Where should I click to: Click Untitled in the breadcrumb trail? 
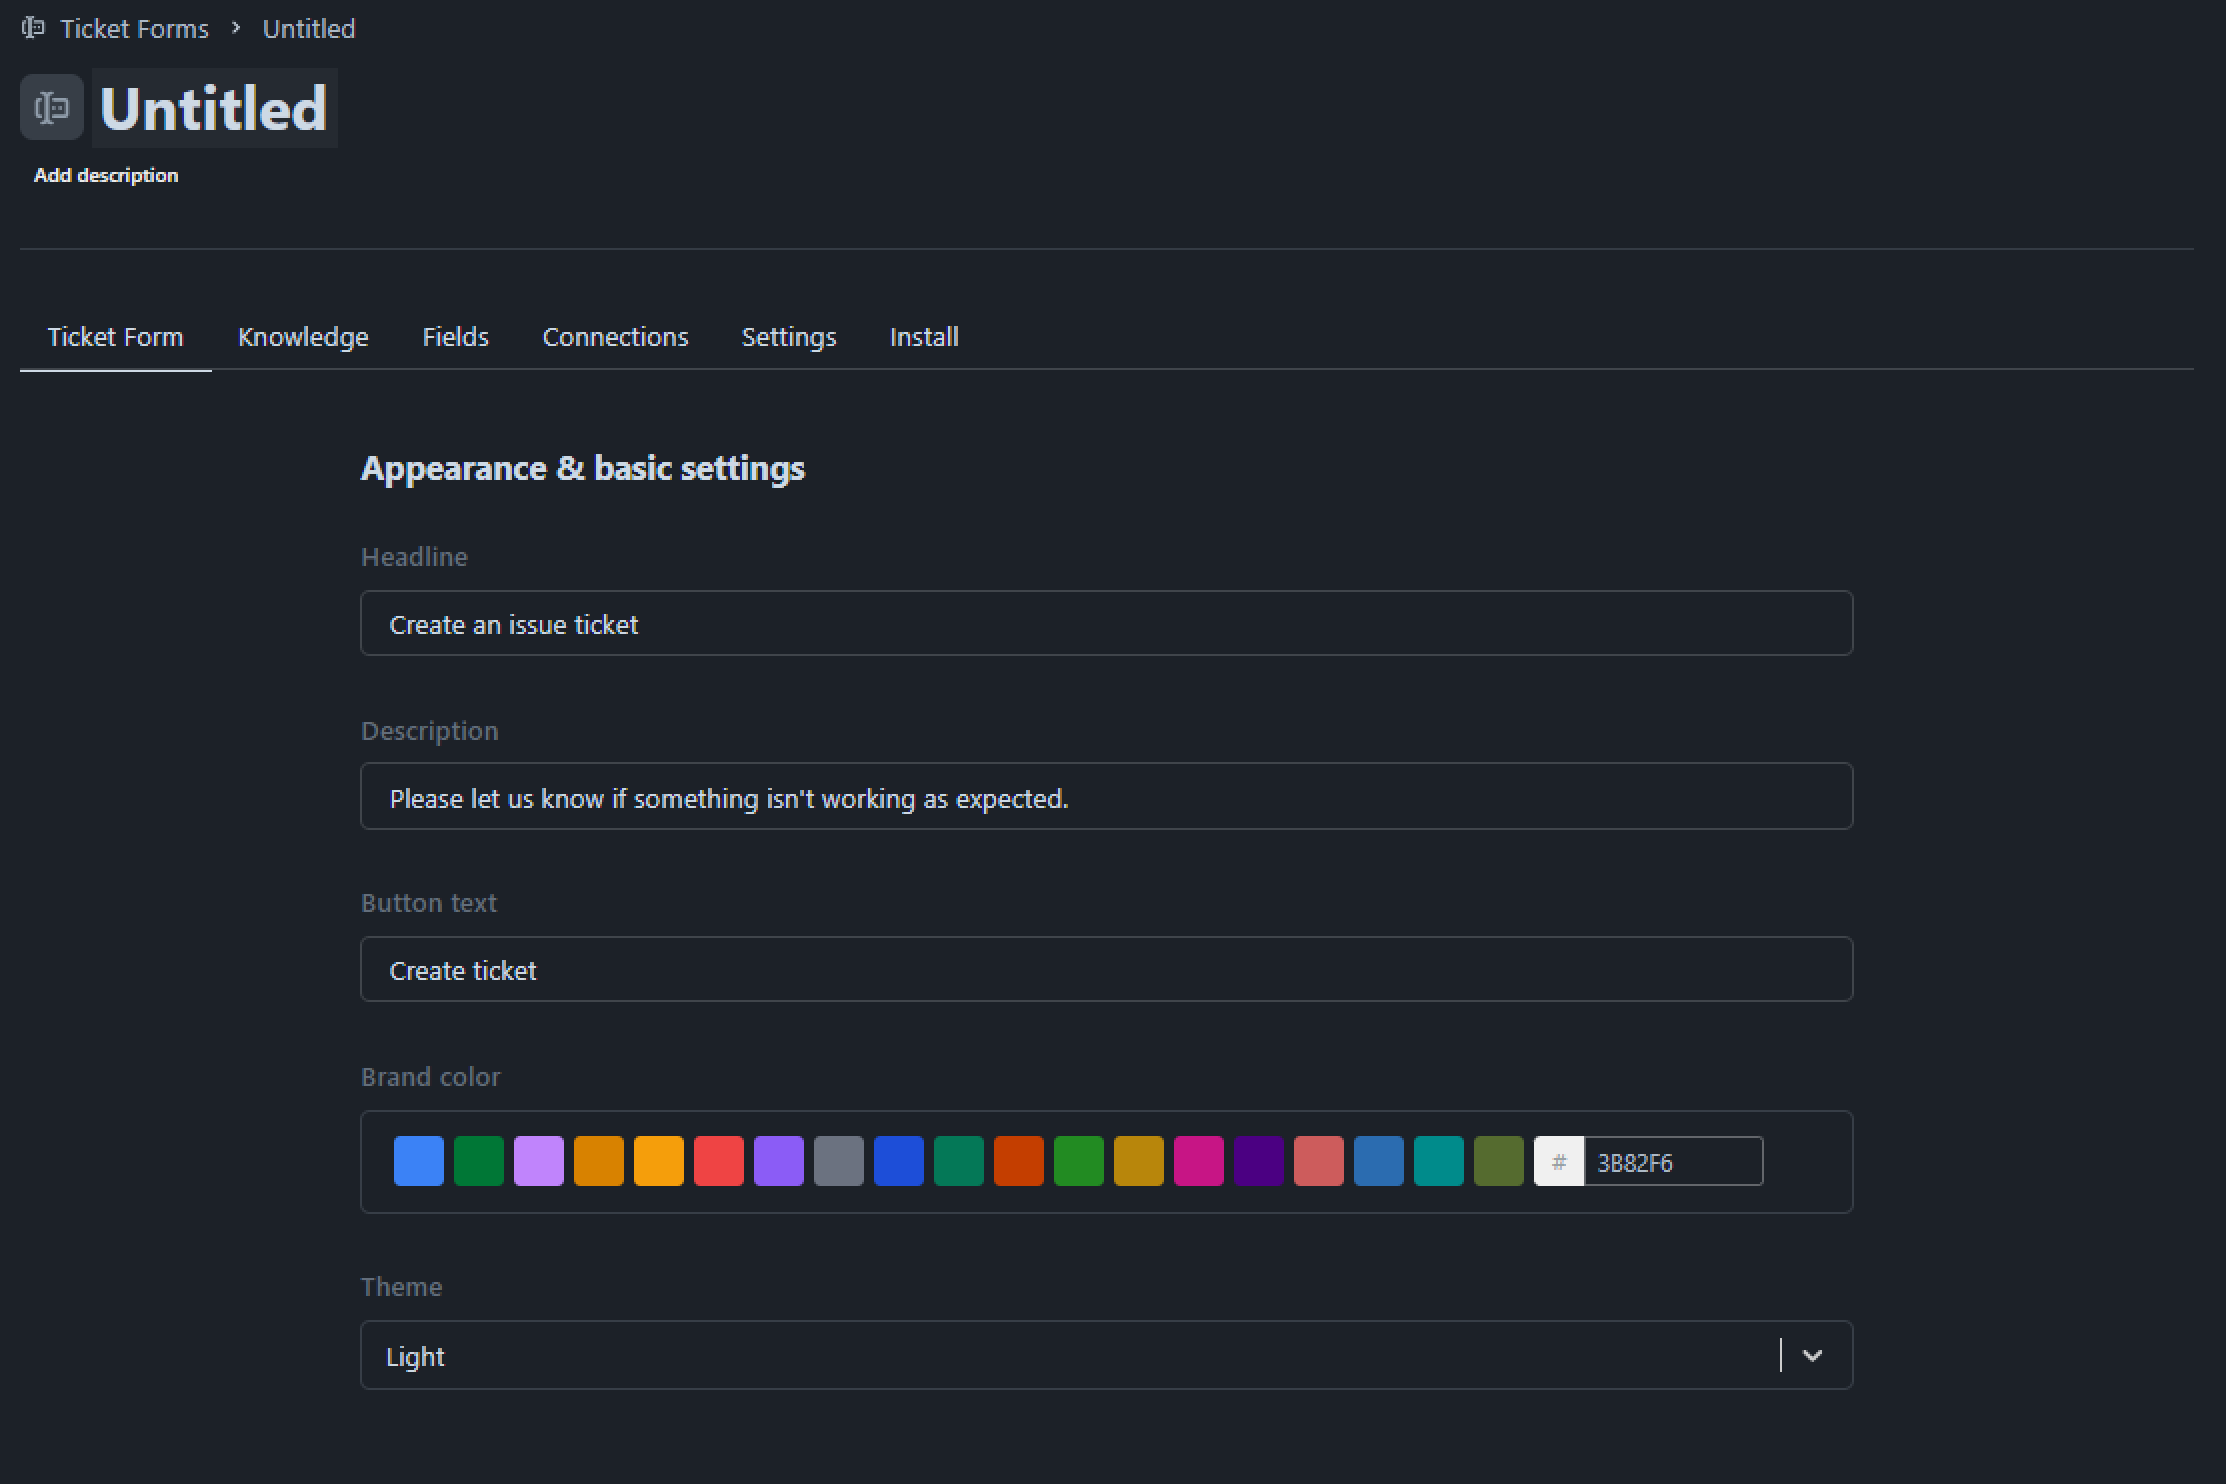(308, 28)
